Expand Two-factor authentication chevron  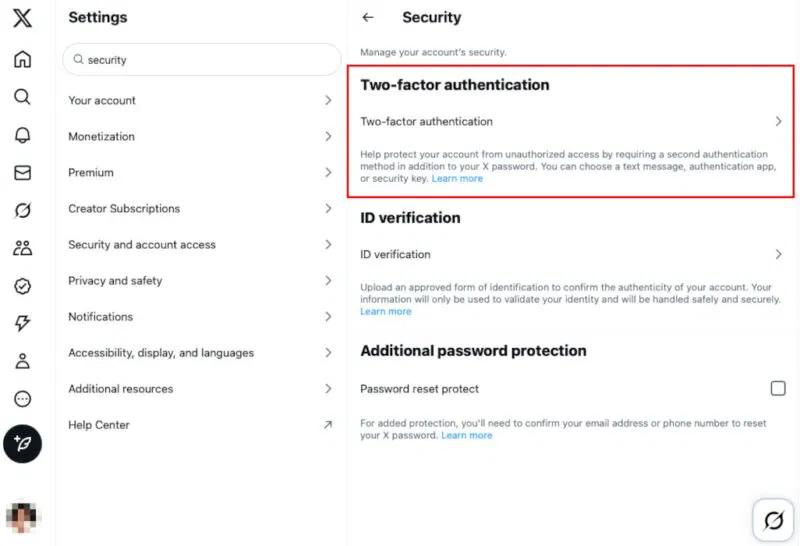(778, 121)
